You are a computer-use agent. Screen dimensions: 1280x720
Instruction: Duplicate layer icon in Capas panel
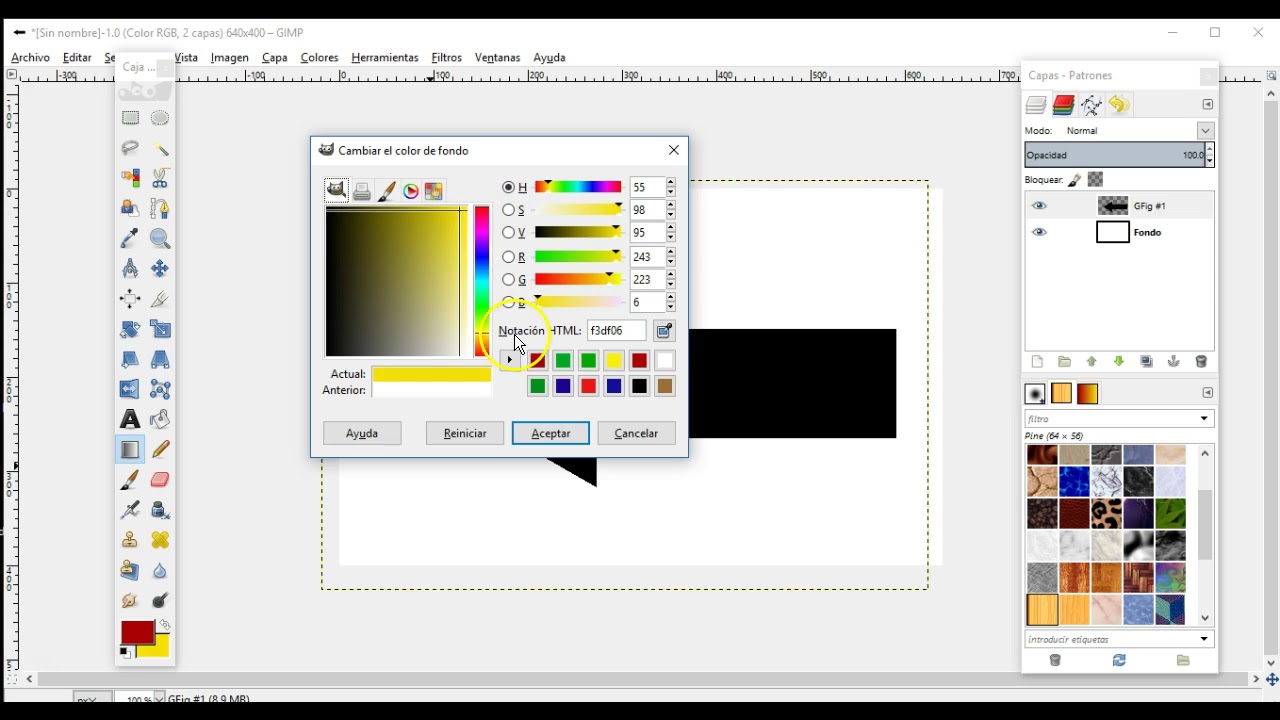[x=1147, y=362]
